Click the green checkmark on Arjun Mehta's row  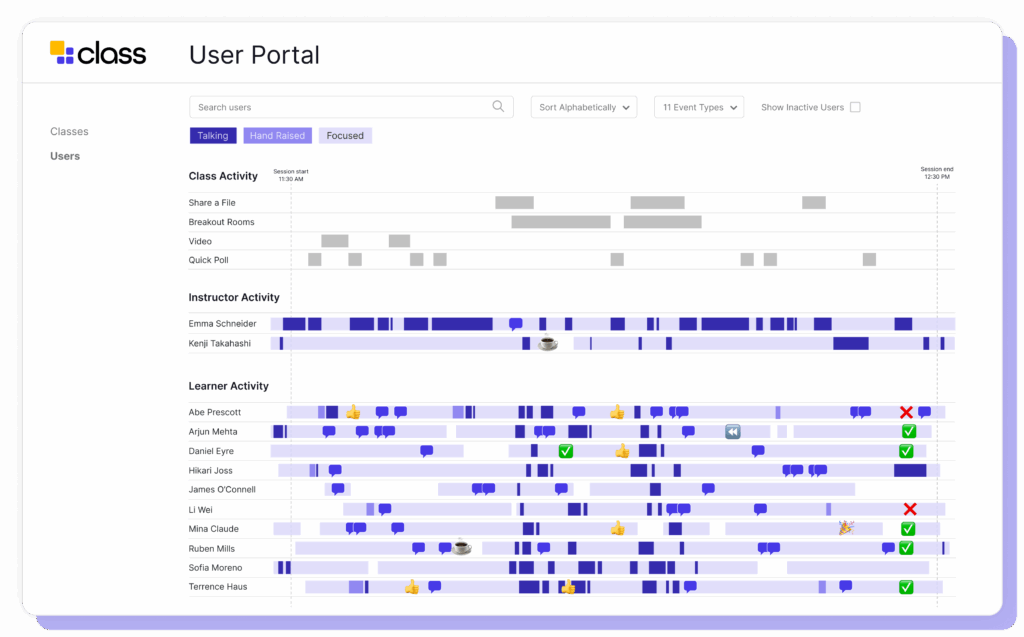[x=908, y=430]
